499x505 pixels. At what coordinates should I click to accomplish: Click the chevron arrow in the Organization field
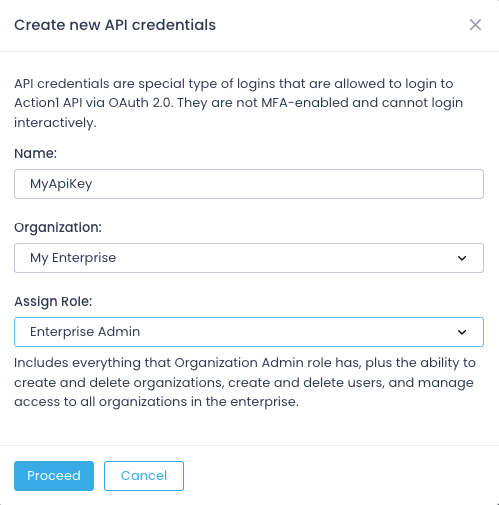[462, 258]
